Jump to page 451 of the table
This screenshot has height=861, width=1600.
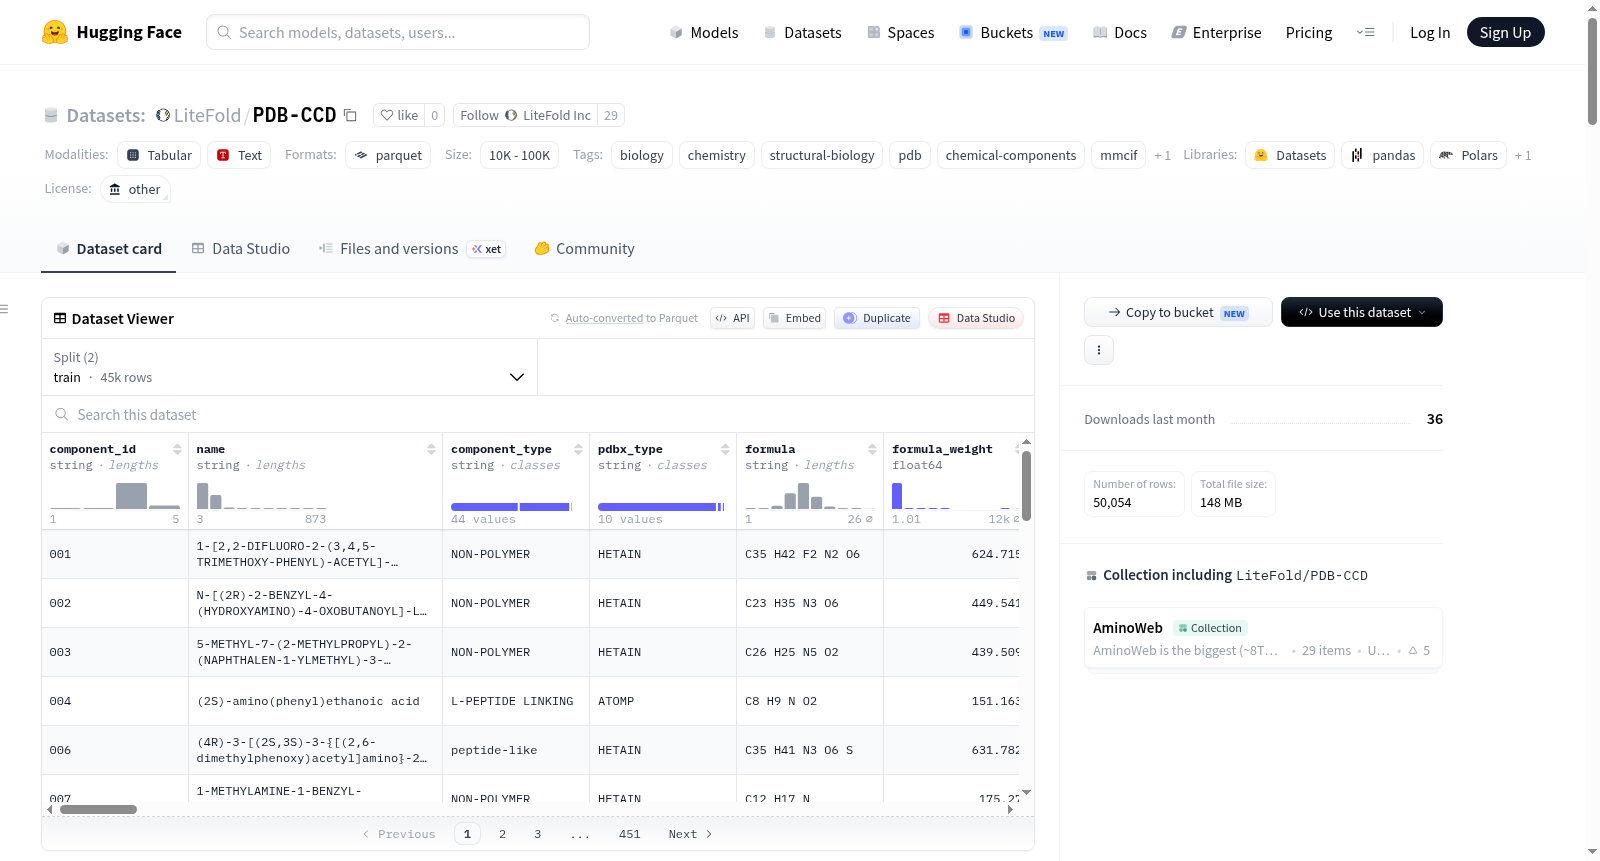coord(629,834)
